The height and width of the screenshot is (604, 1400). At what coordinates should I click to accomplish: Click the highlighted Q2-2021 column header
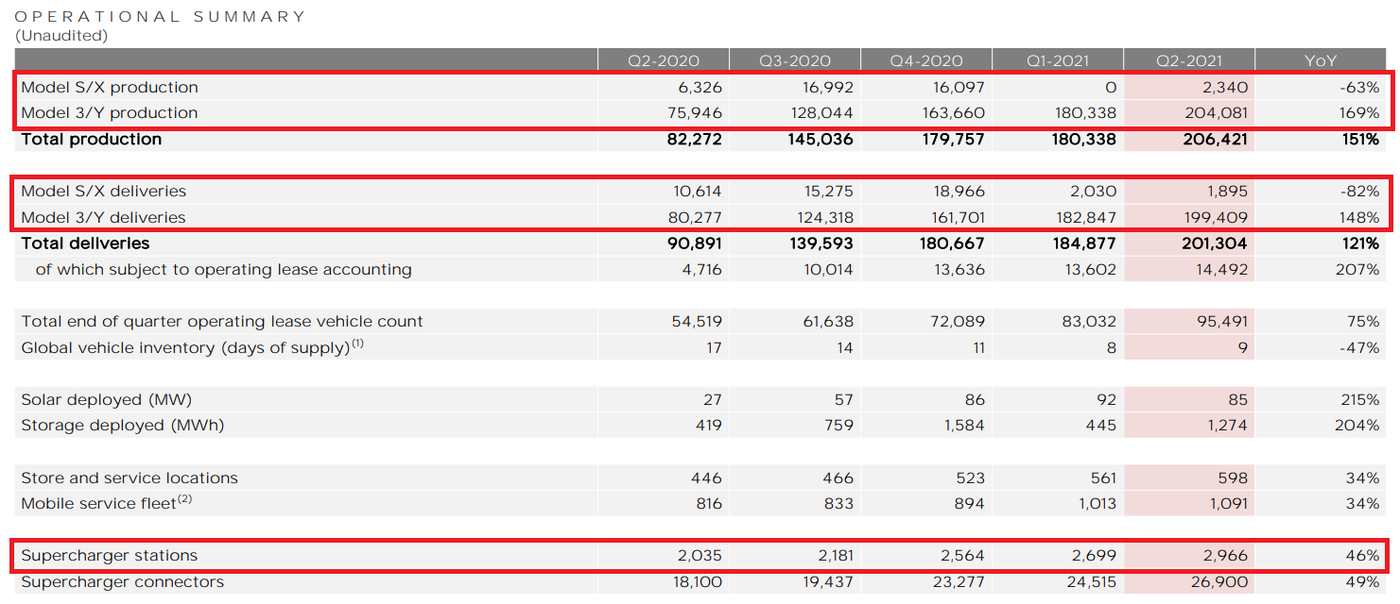(1188, 61)
